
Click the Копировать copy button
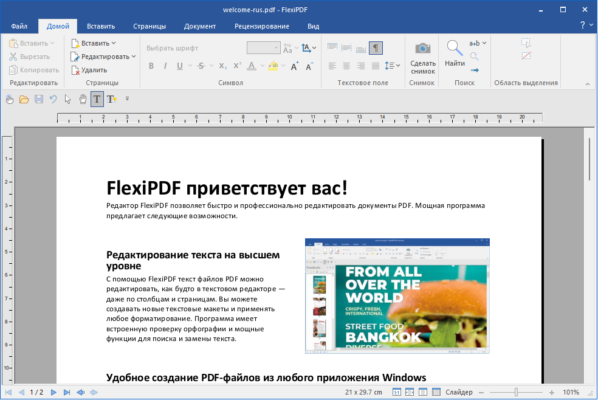click(x=34, y=70)
